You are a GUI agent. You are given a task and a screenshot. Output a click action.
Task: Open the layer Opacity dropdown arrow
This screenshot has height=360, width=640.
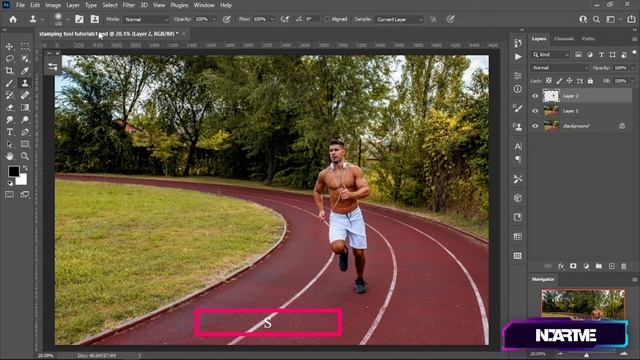633,68
